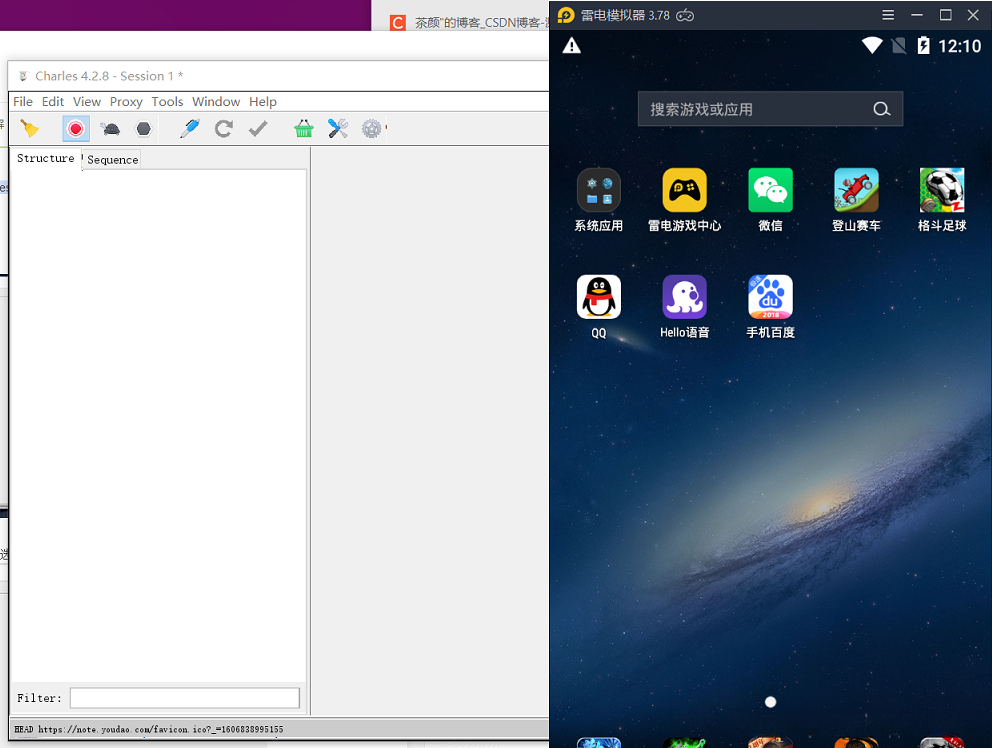Click the 雷电模拟器 logo icon
The width and height of the screenshot is (992, 748).
566,15
